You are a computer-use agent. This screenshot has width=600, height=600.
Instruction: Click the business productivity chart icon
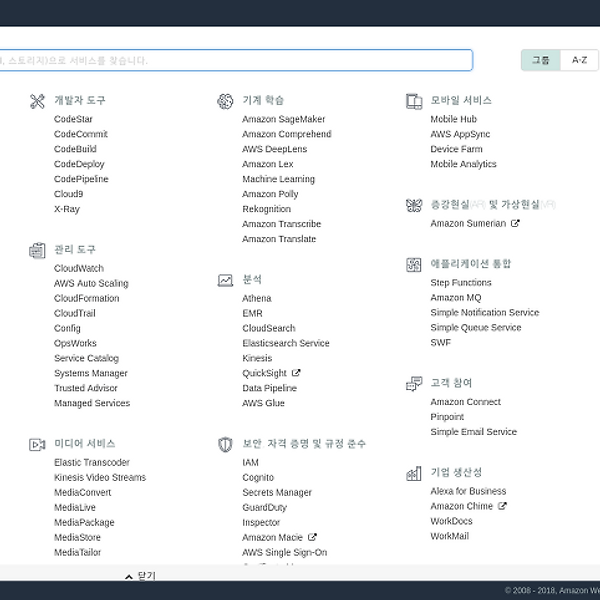(414, 474)
